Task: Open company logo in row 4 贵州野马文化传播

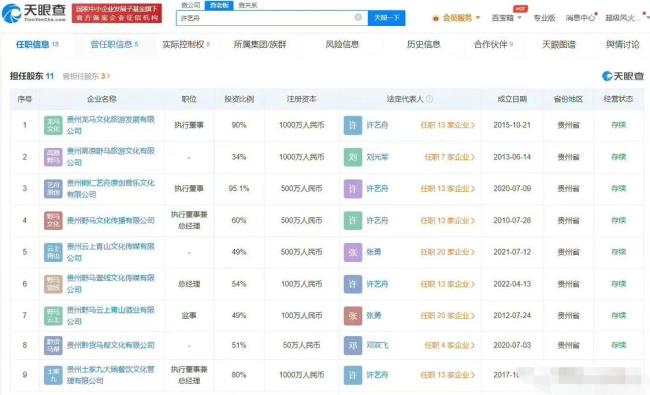Action: tap(53, 221)
